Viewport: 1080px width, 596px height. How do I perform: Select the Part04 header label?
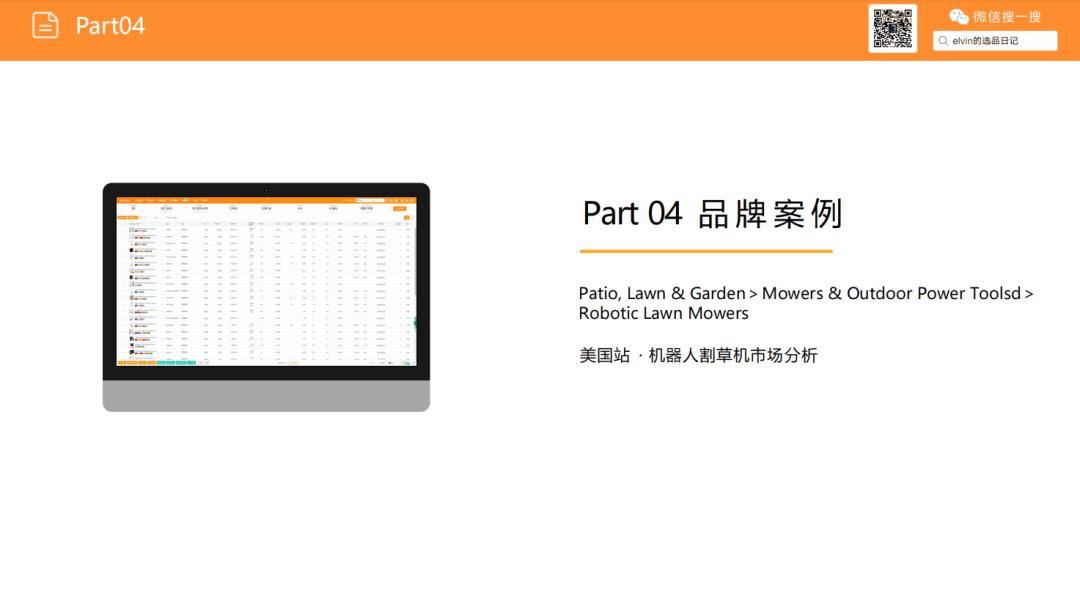[110, 26]
